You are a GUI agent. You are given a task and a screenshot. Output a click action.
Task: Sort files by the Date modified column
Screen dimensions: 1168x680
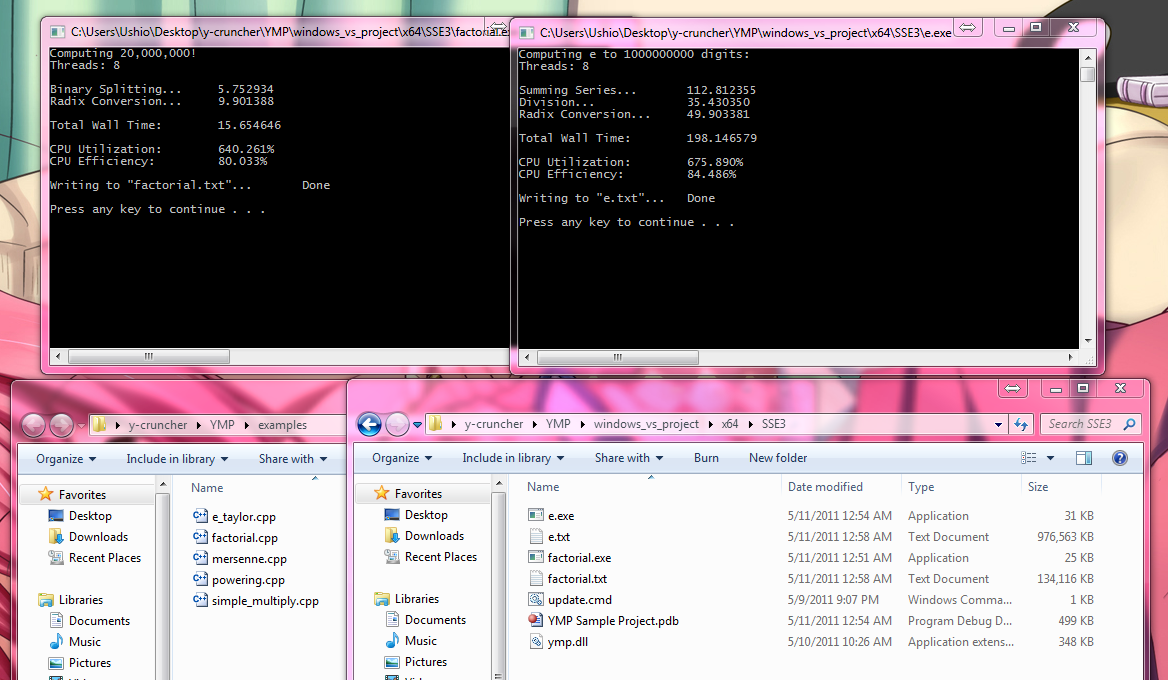(x=825, y=487)
